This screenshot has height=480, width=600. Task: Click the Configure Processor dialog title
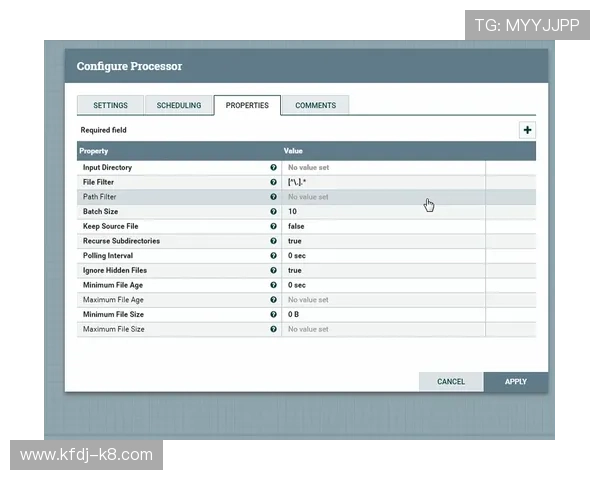coord(129,66)
